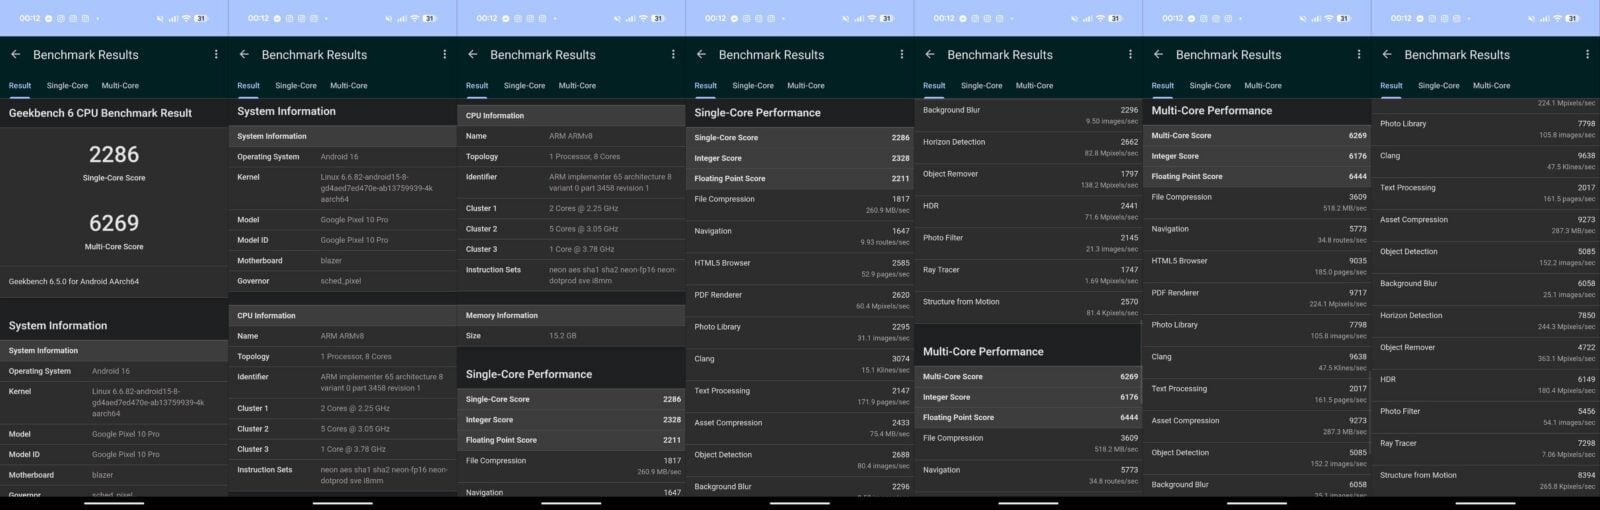Tap the large 2286 Single-Core Score
1600x510 pixels.
[114, 155]
